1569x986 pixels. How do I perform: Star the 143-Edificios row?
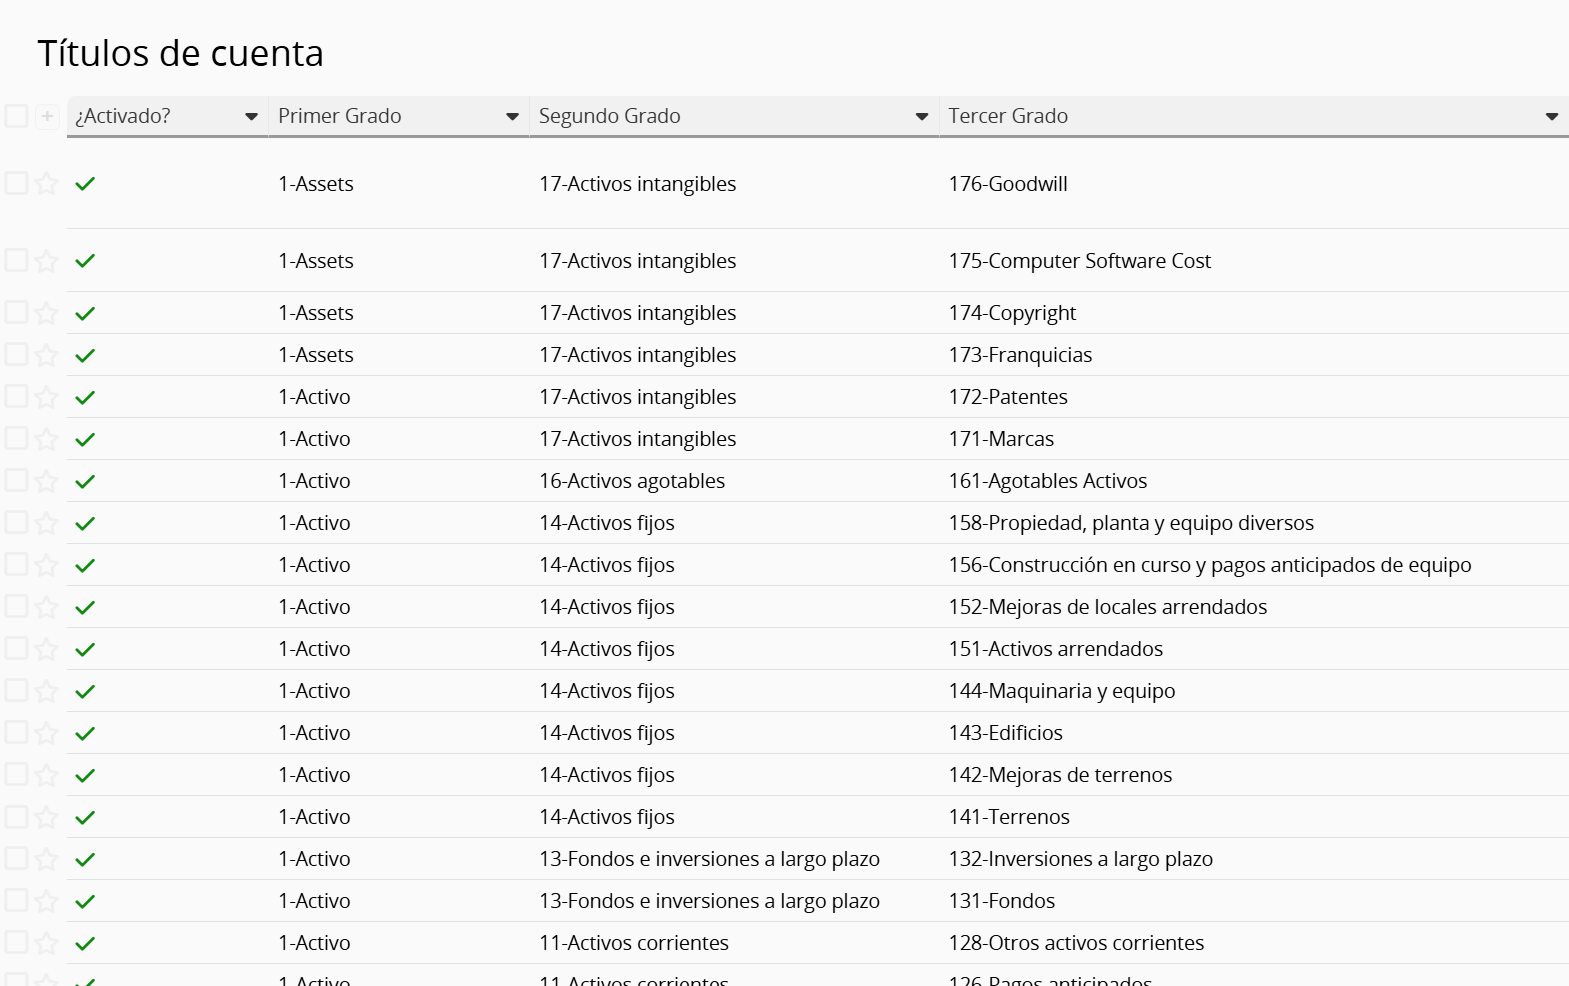coord(46,733)
